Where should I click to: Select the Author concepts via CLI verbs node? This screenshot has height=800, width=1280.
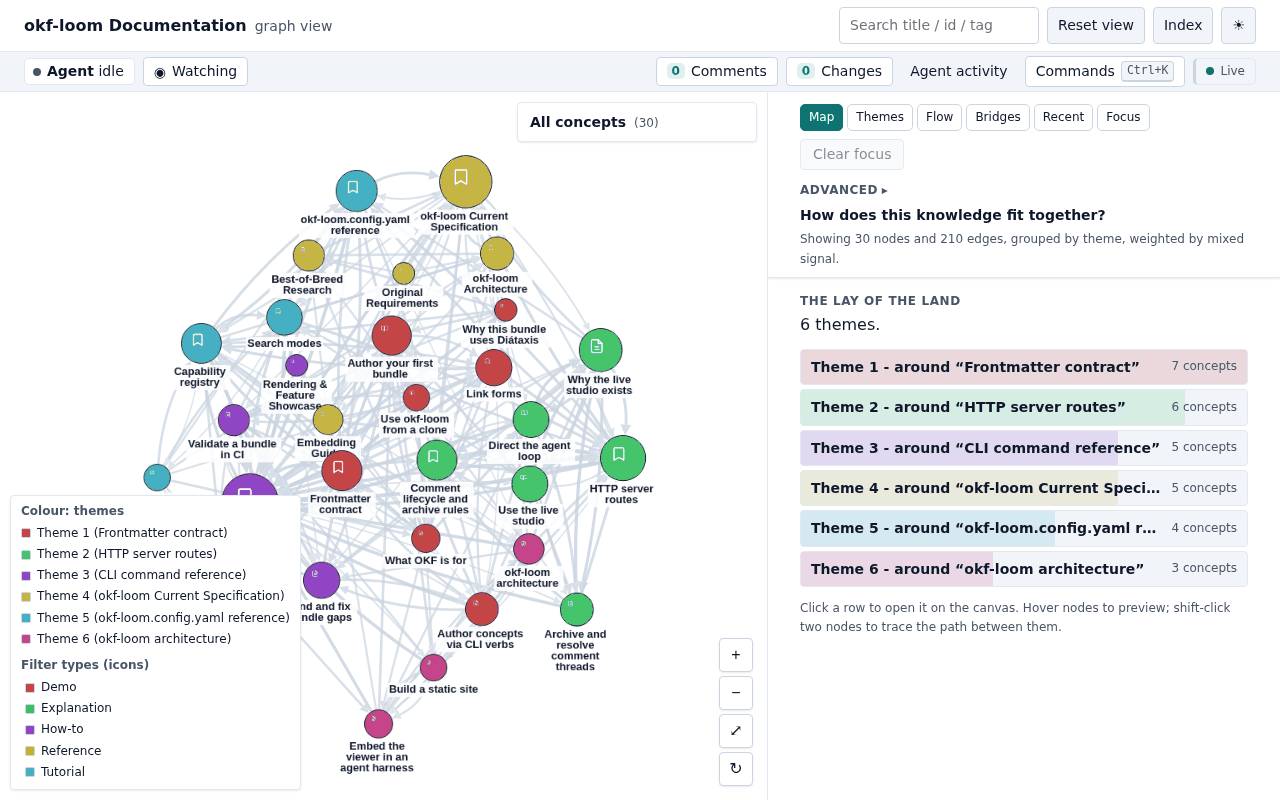pos(481,609)
